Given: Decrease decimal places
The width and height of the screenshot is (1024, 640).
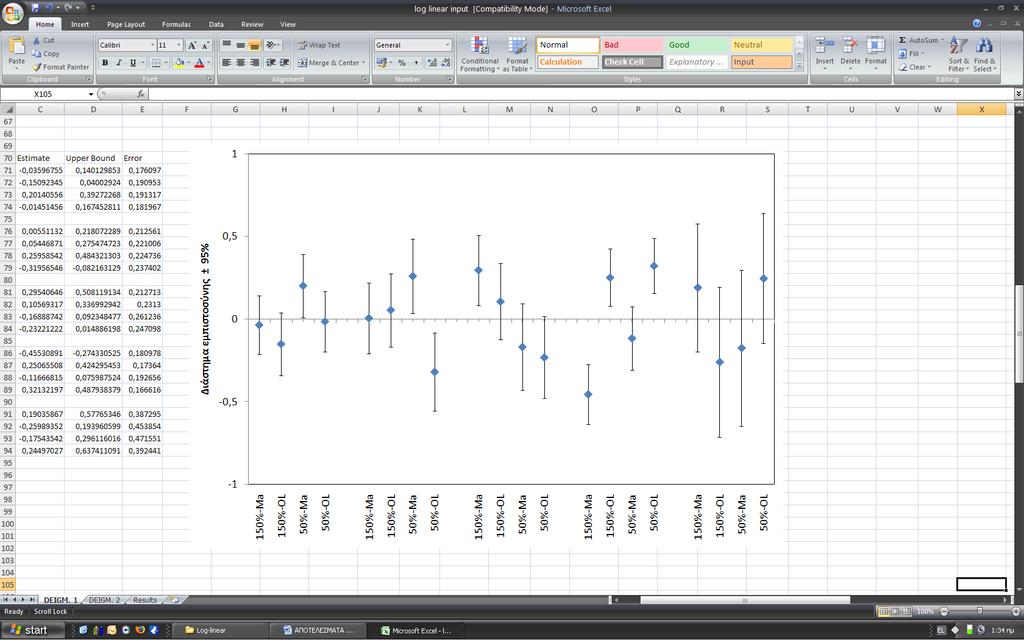Looking at the screenshot, I should 445,63.
